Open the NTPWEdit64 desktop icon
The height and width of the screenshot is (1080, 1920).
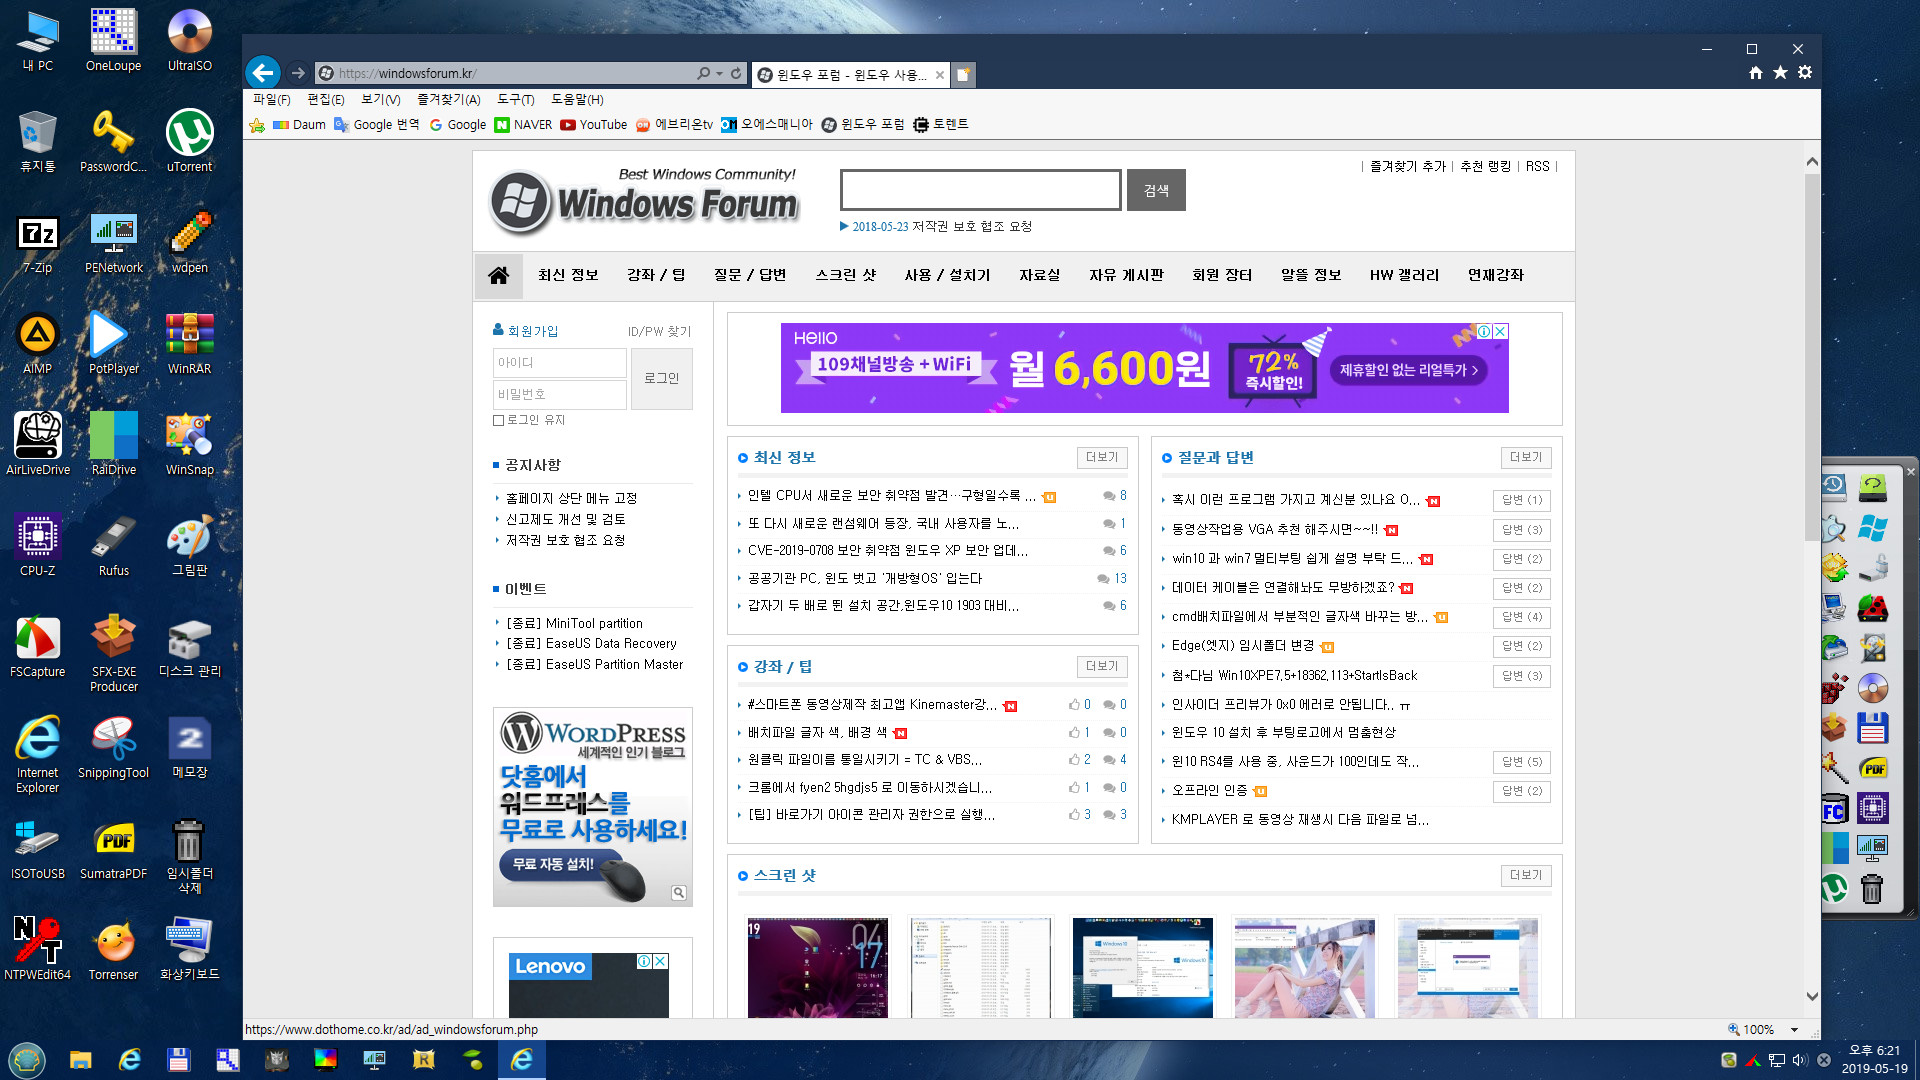pyautogui.click(x=37, y=949)
